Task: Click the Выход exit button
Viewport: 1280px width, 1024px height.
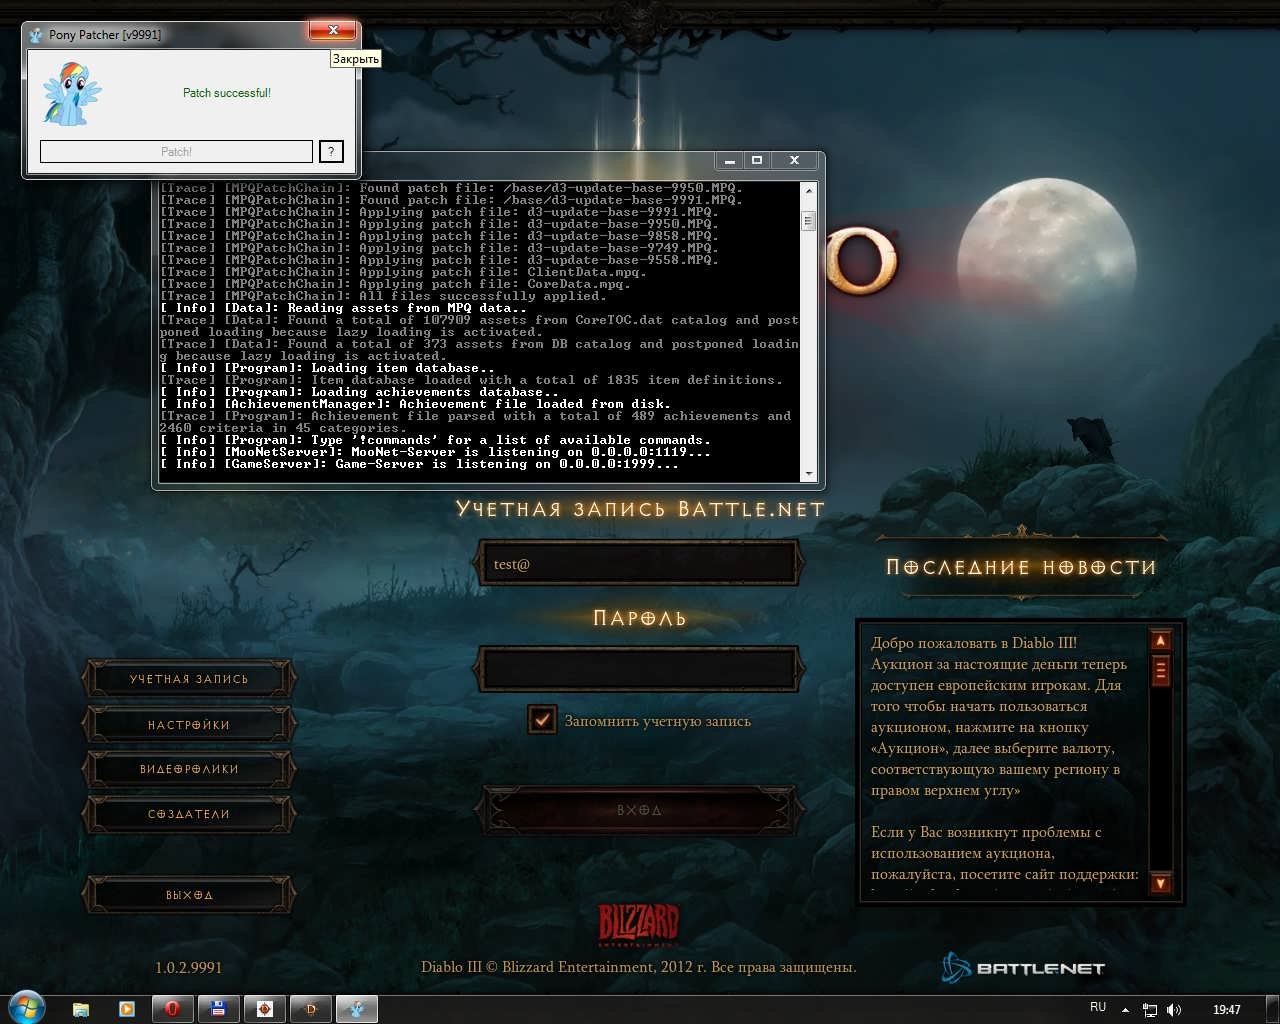Action: point(189,895)
